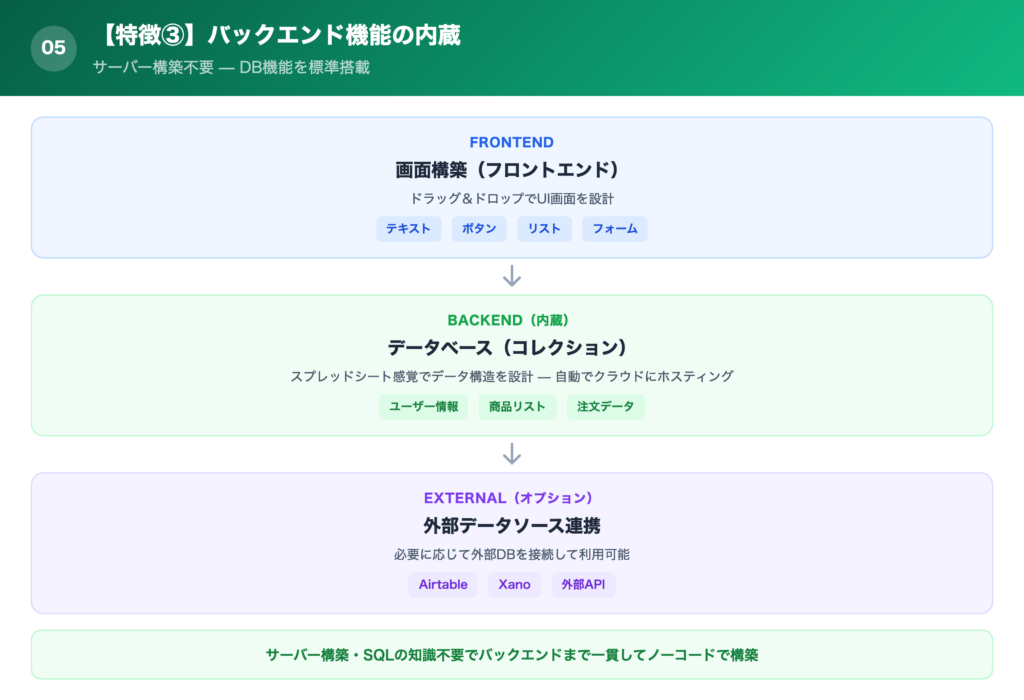Click the データベース（コレクション）heading
Viewport: 1024px width, 700px height.
coord(512,348)
